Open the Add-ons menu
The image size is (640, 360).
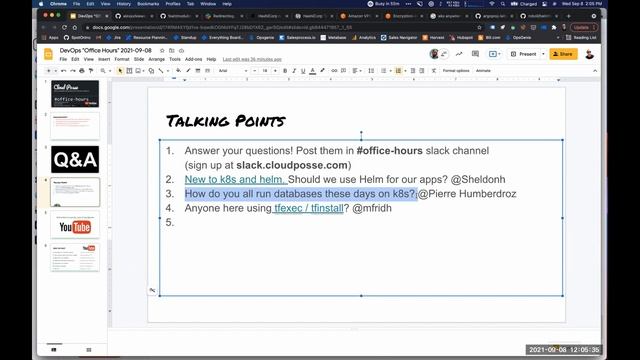point(193,59)
